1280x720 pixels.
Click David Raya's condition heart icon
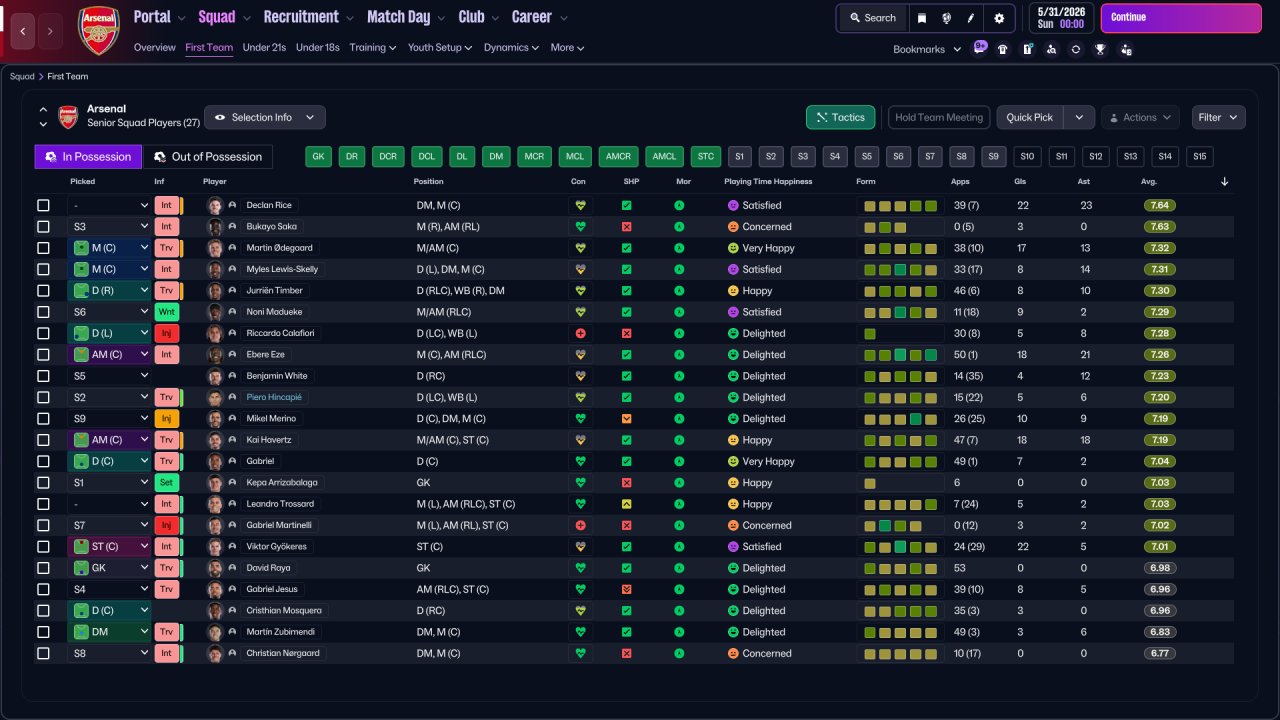click(x=580, y=568)
